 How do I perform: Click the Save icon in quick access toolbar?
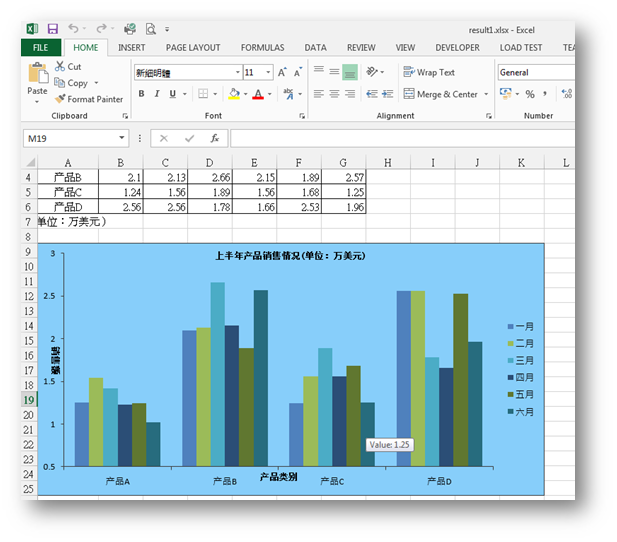tap(52, 30)
